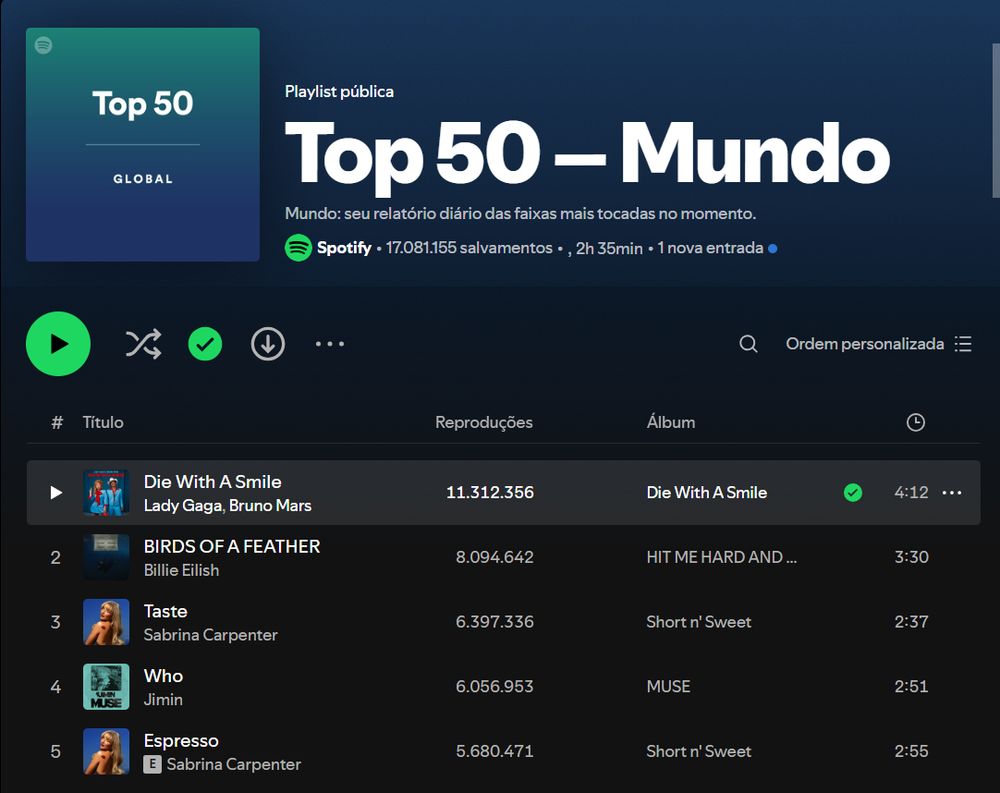Click the Título column header

pos(103,422)
